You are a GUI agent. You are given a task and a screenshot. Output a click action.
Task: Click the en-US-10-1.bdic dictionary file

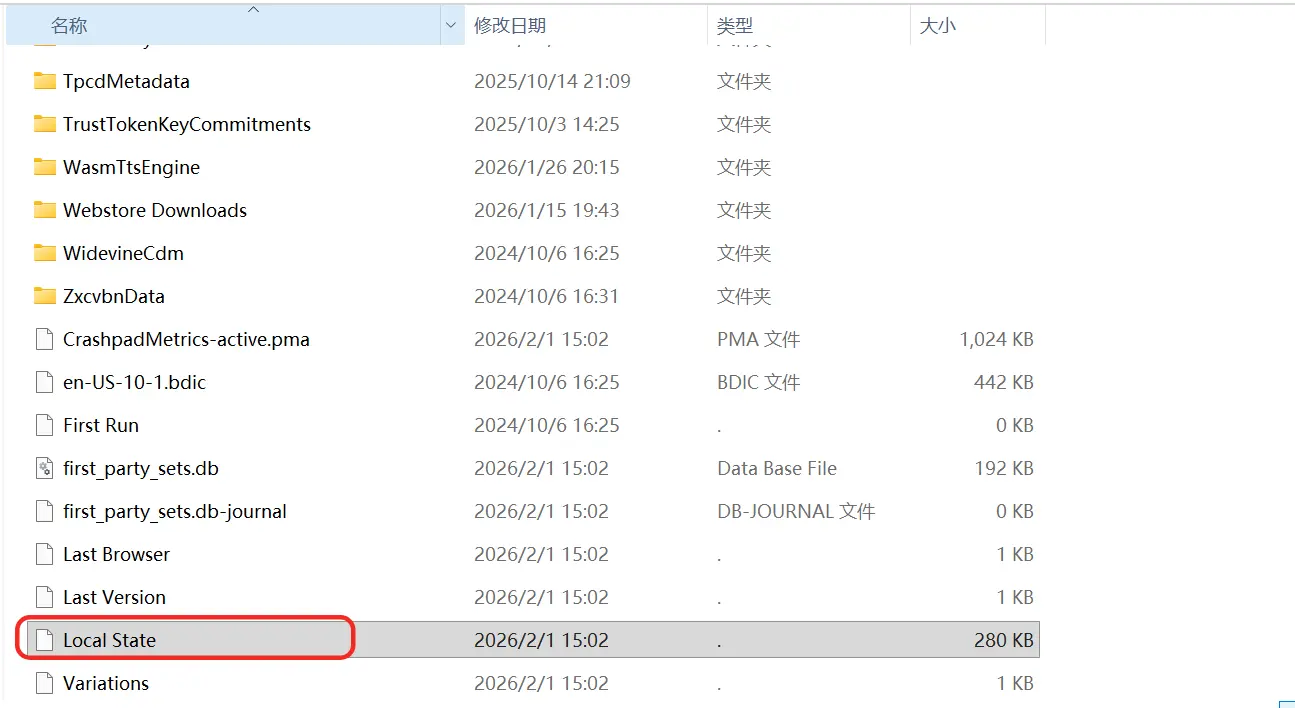coord(130,382)
